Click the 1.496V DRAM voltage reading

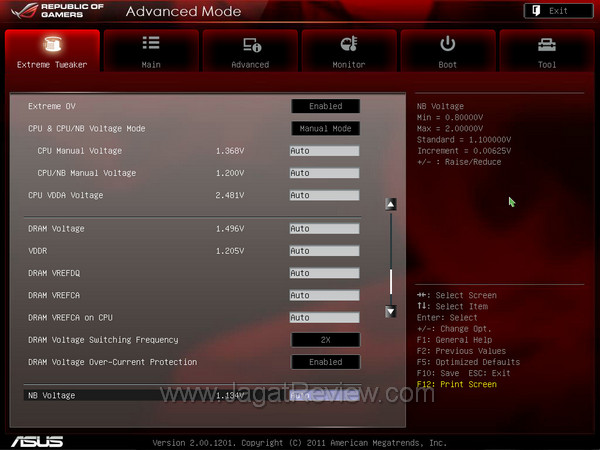[230, 228]
